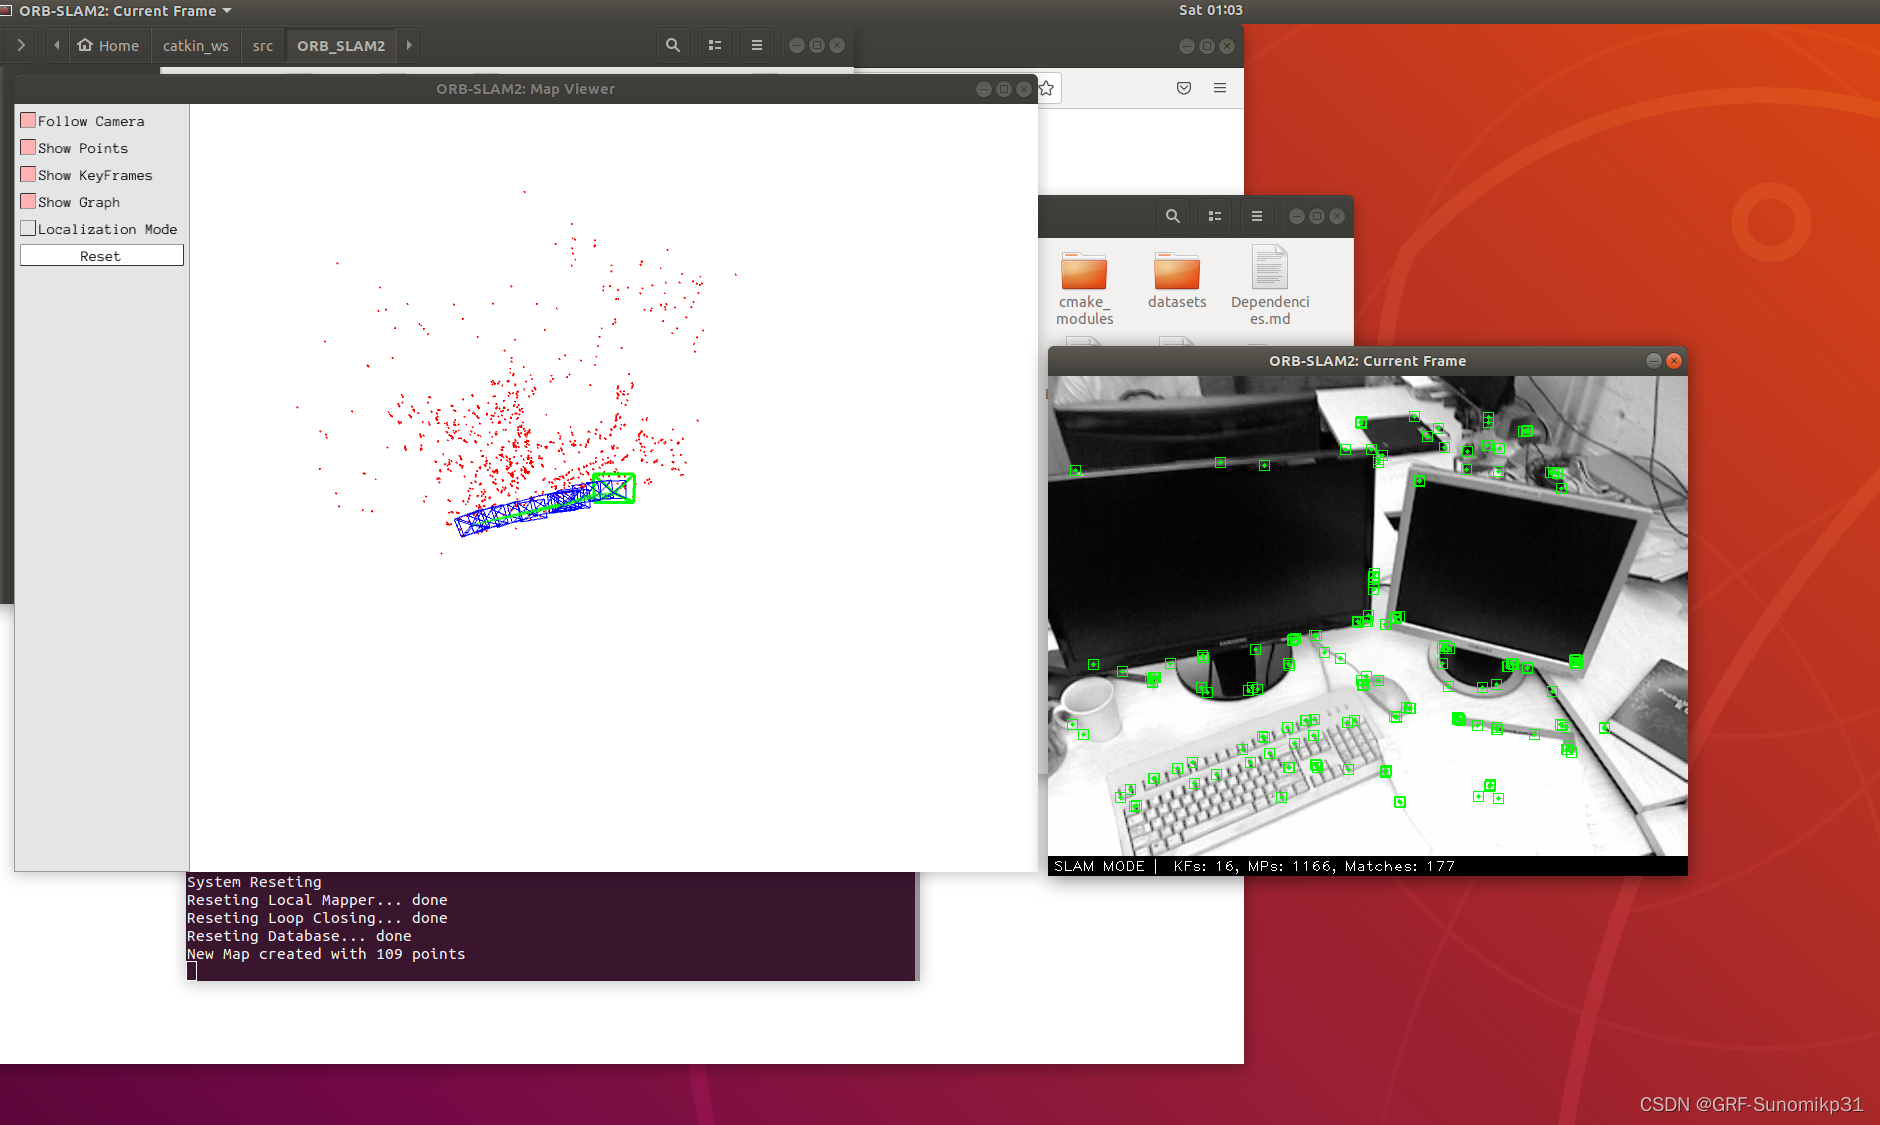Toggle list view icon in top file manager

pos(715,45)
